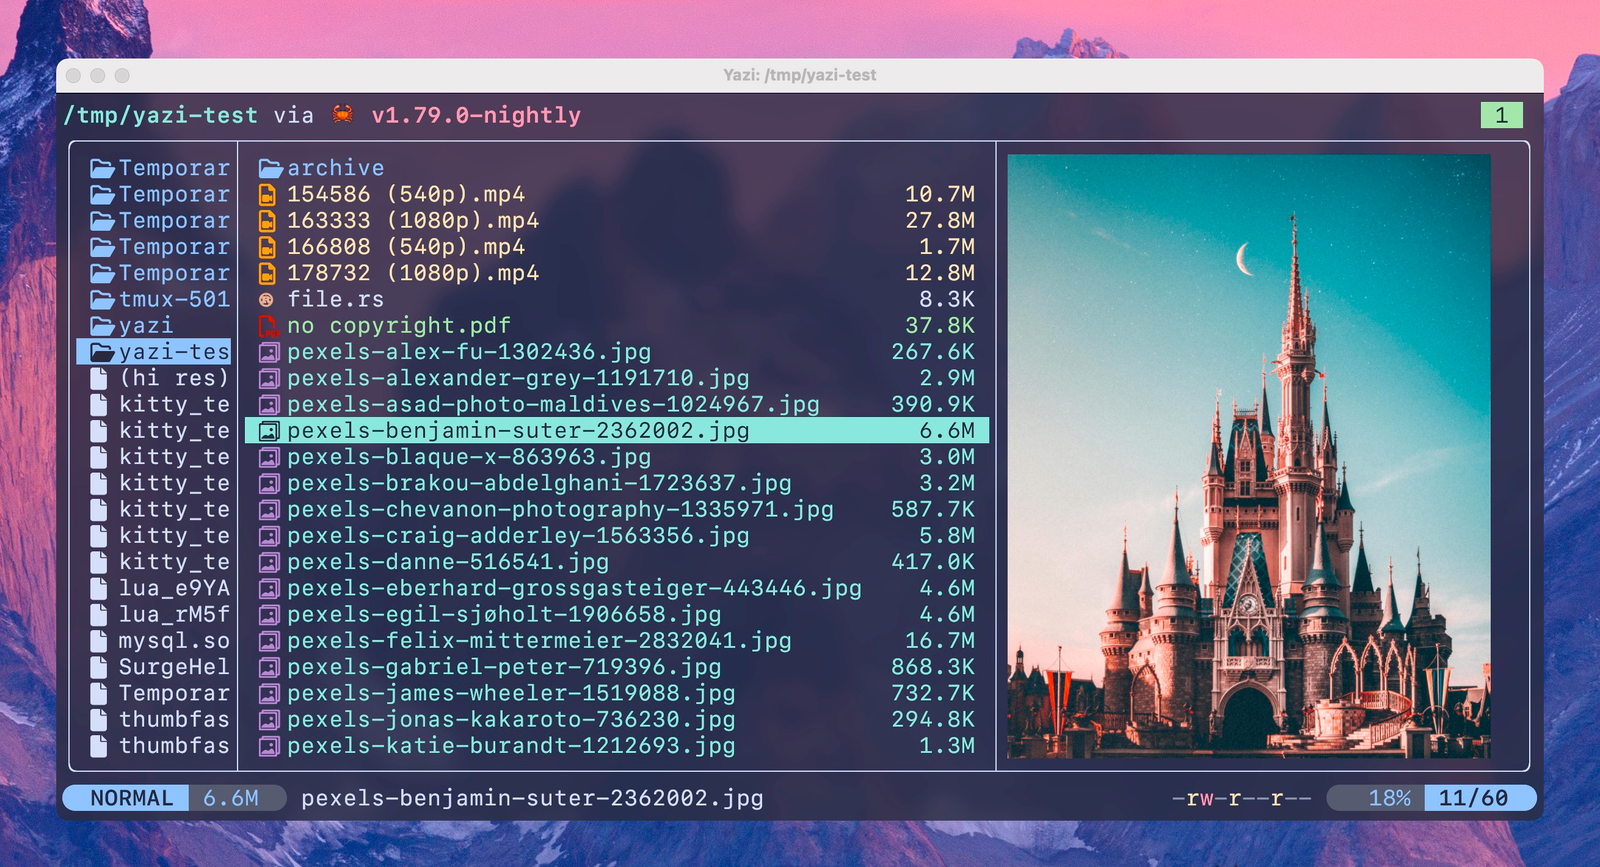Viewport: 1600px width, 867px height.
Task: Click the video file icon for 154586 (540p).mp4
Action: tap(267, 194)
